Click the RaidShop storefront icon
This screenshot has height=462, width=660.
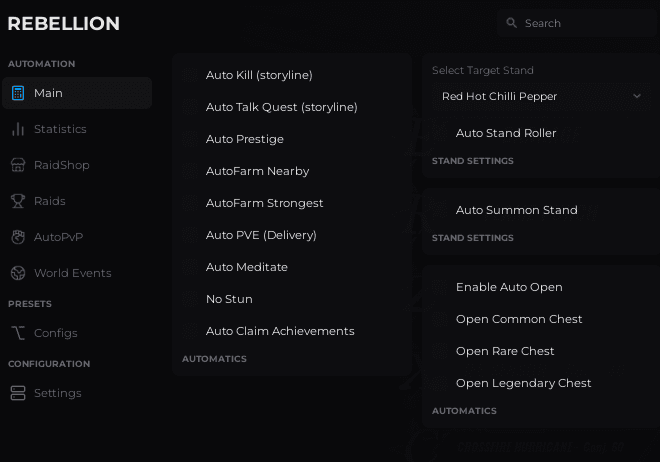pos(18,165)
